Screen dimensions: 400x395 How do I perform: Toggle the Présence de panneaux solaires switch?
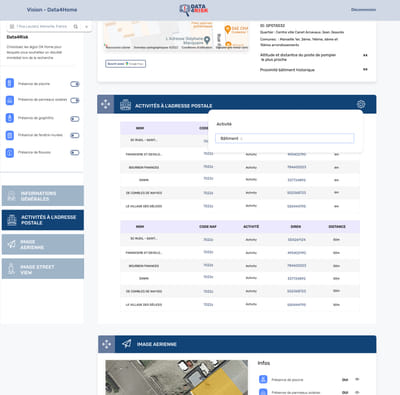point(75,100)
